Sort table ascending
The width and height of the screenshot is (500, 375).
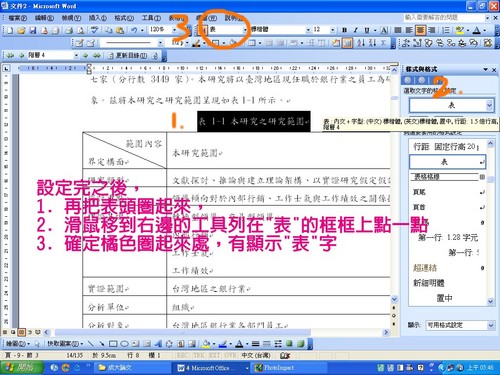pos(361,43)
